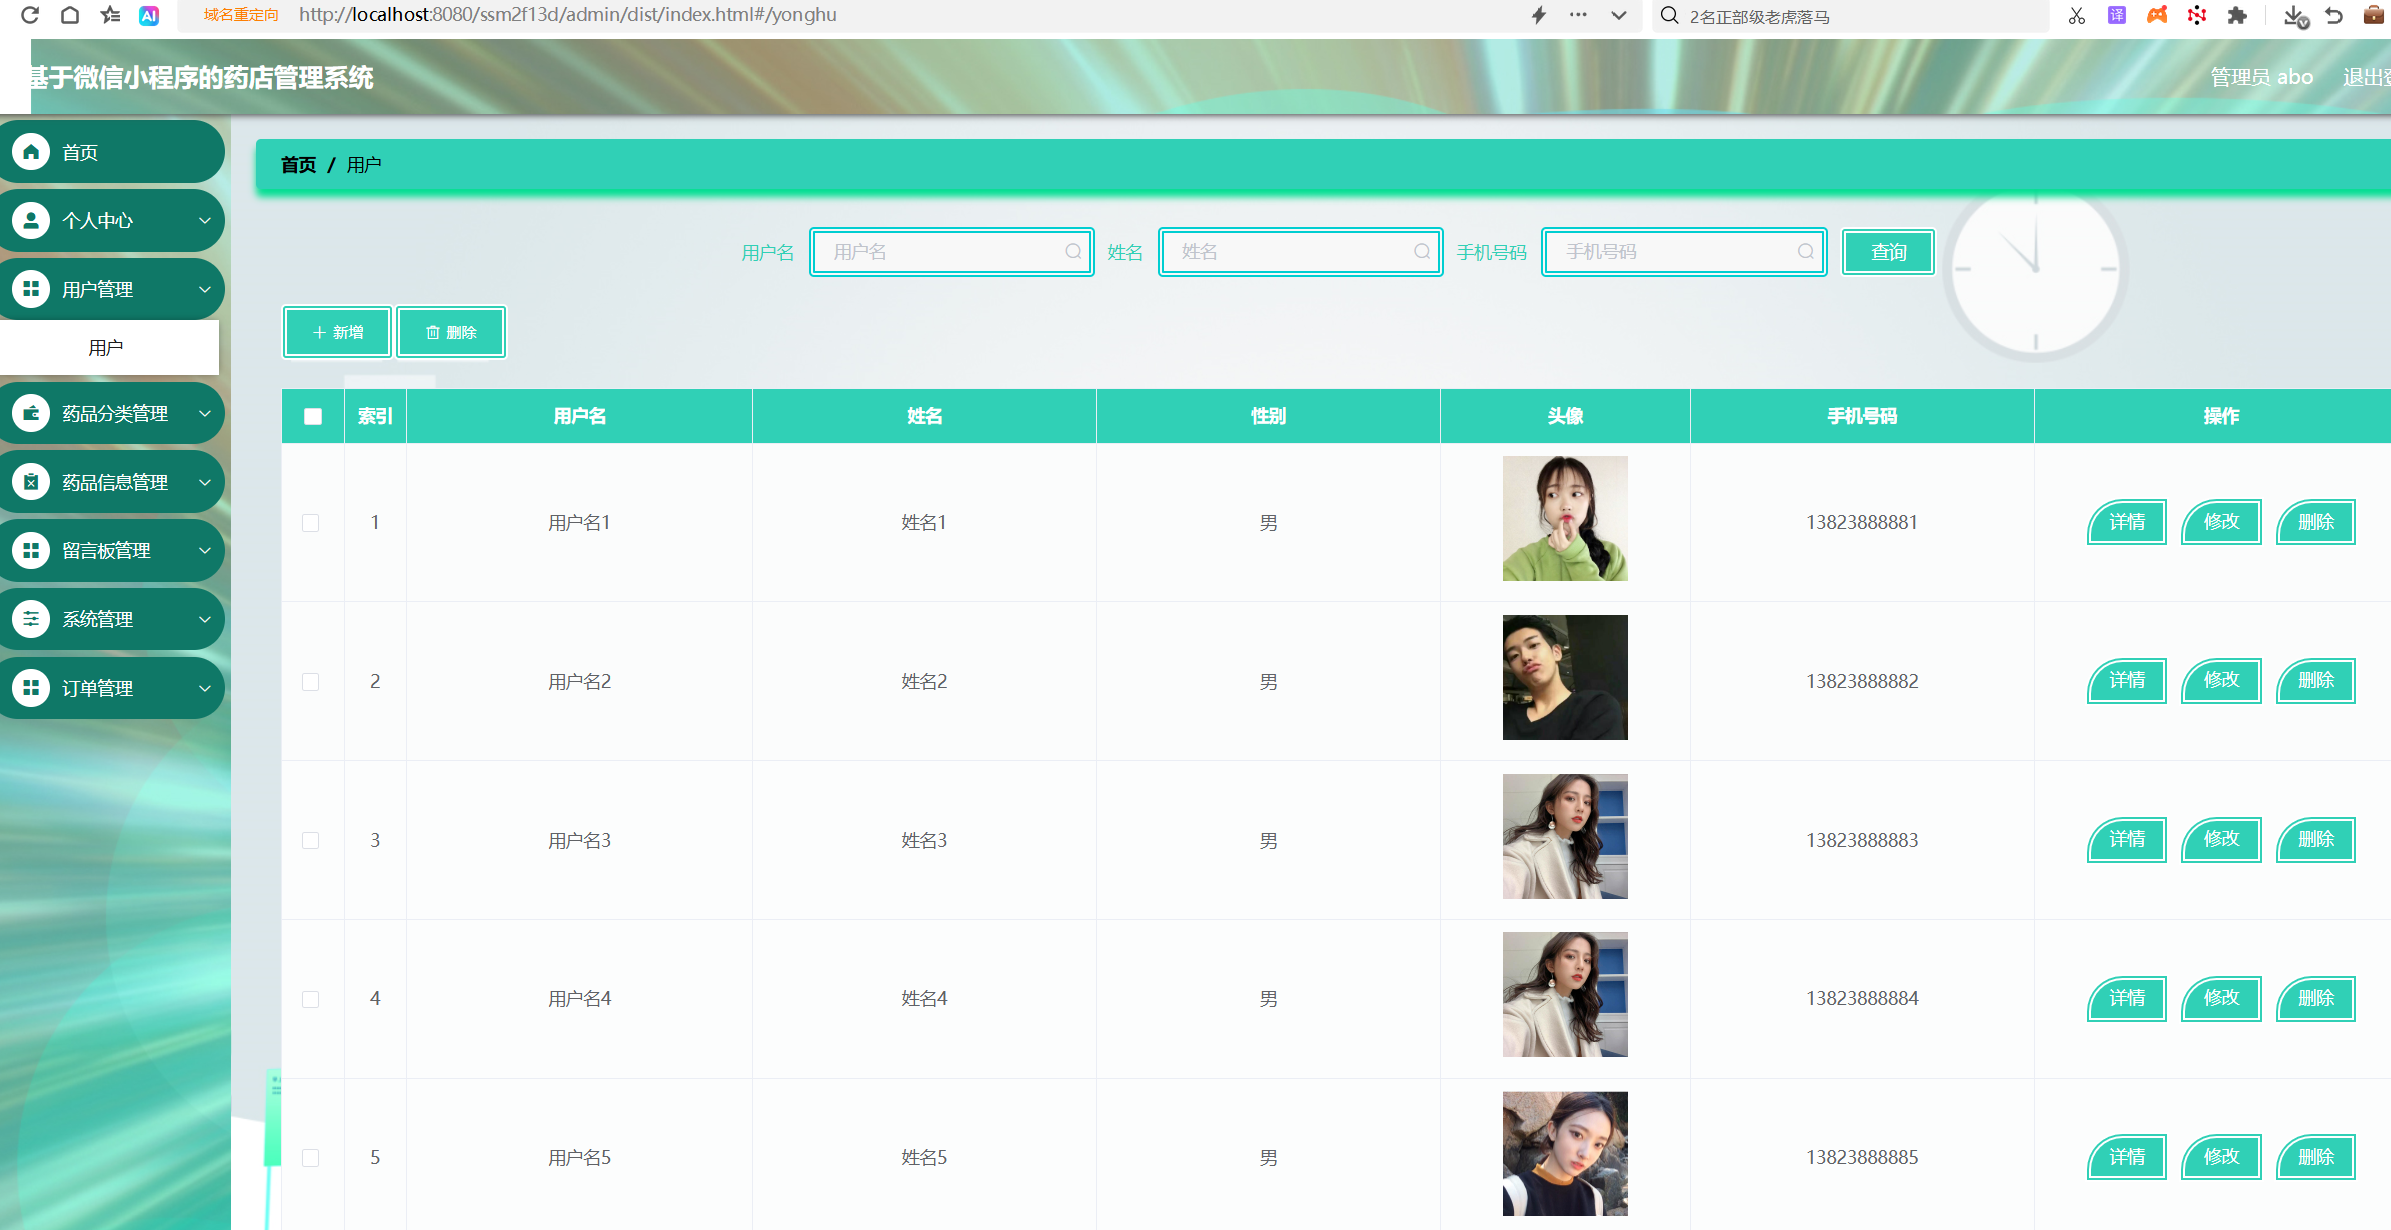2391x1230 pixels.
Task: Click into the 姓名 search input
Action: 1300,252
